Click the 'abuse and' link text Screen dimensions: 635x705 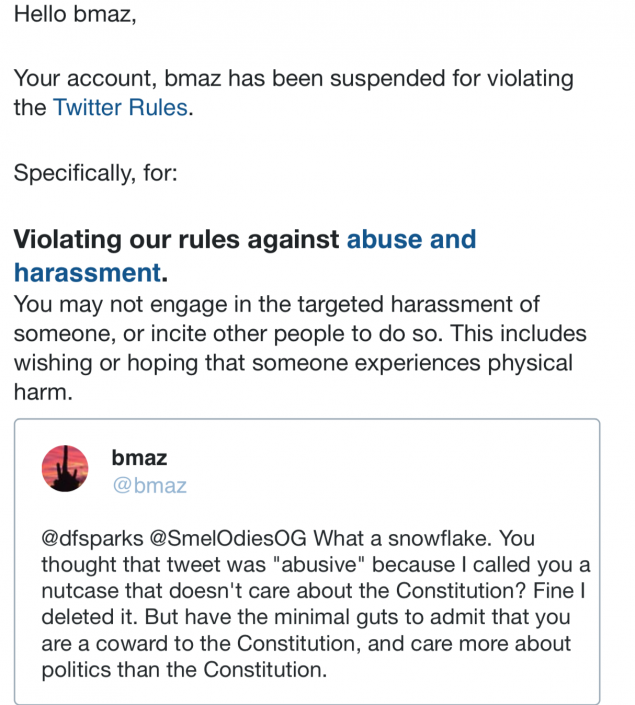click(411, 240)
